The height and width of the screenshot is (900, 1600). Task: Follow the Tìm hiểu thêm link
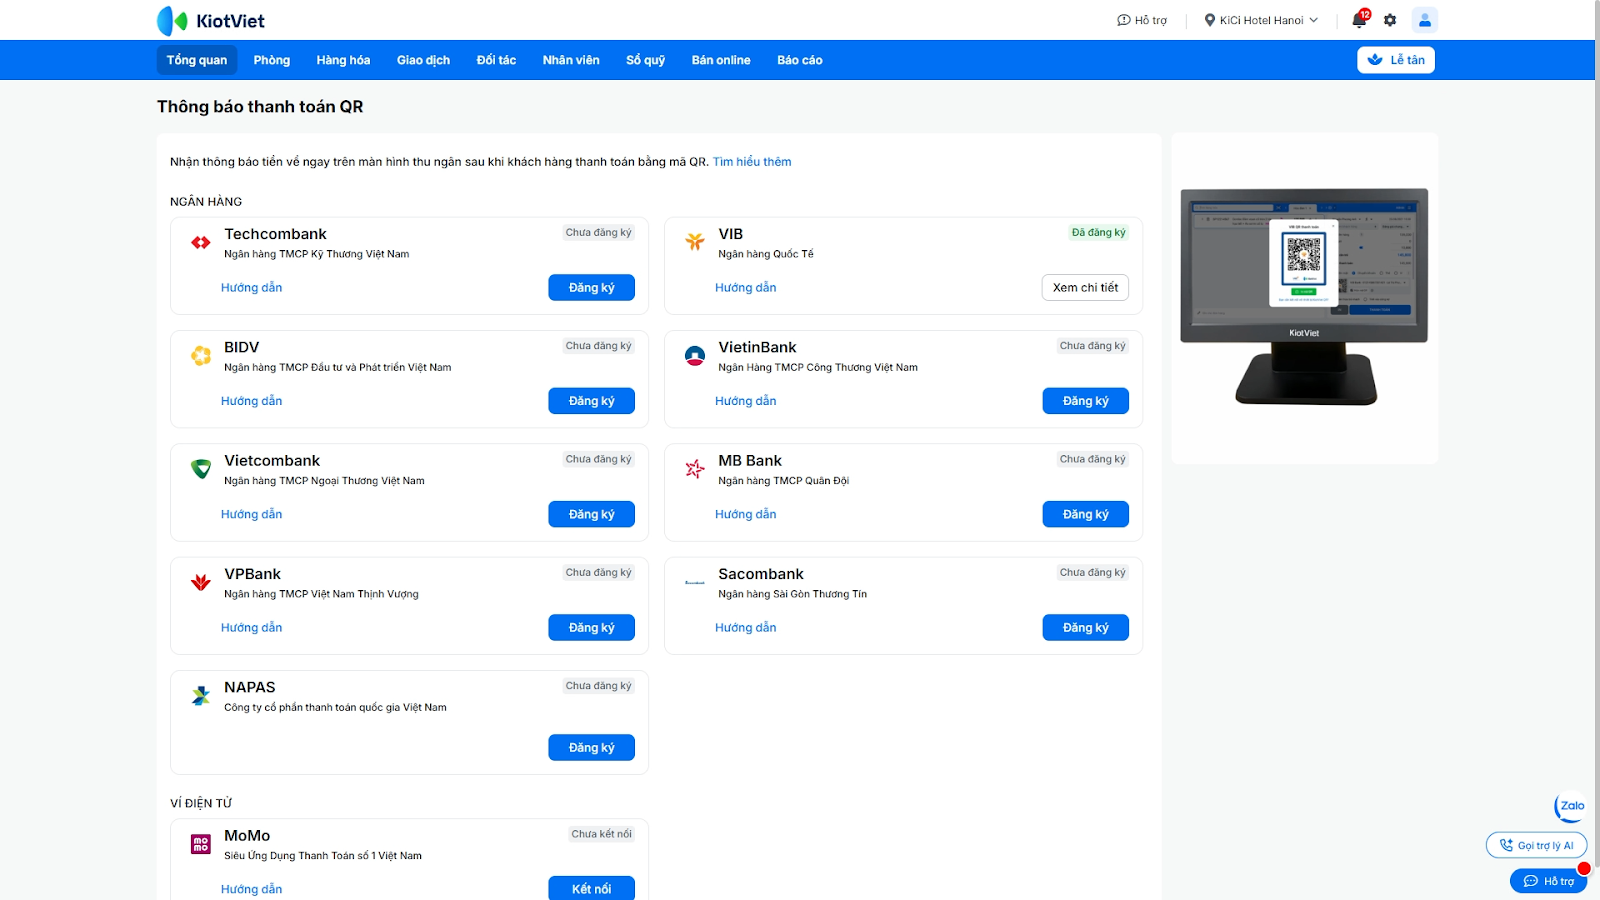click(x=752, y=162)
